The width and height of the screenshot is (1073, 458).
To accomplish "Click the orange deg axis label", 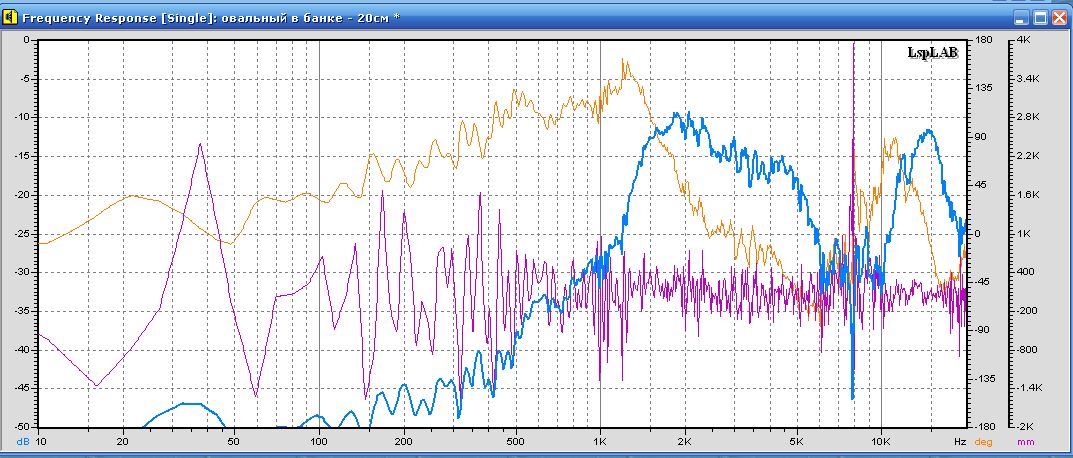I will (984, 442).
